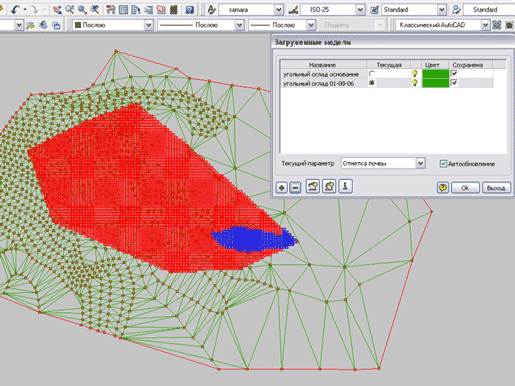
Task: Click the dimension style icon beside ISO-25
Action: point(293,10)
